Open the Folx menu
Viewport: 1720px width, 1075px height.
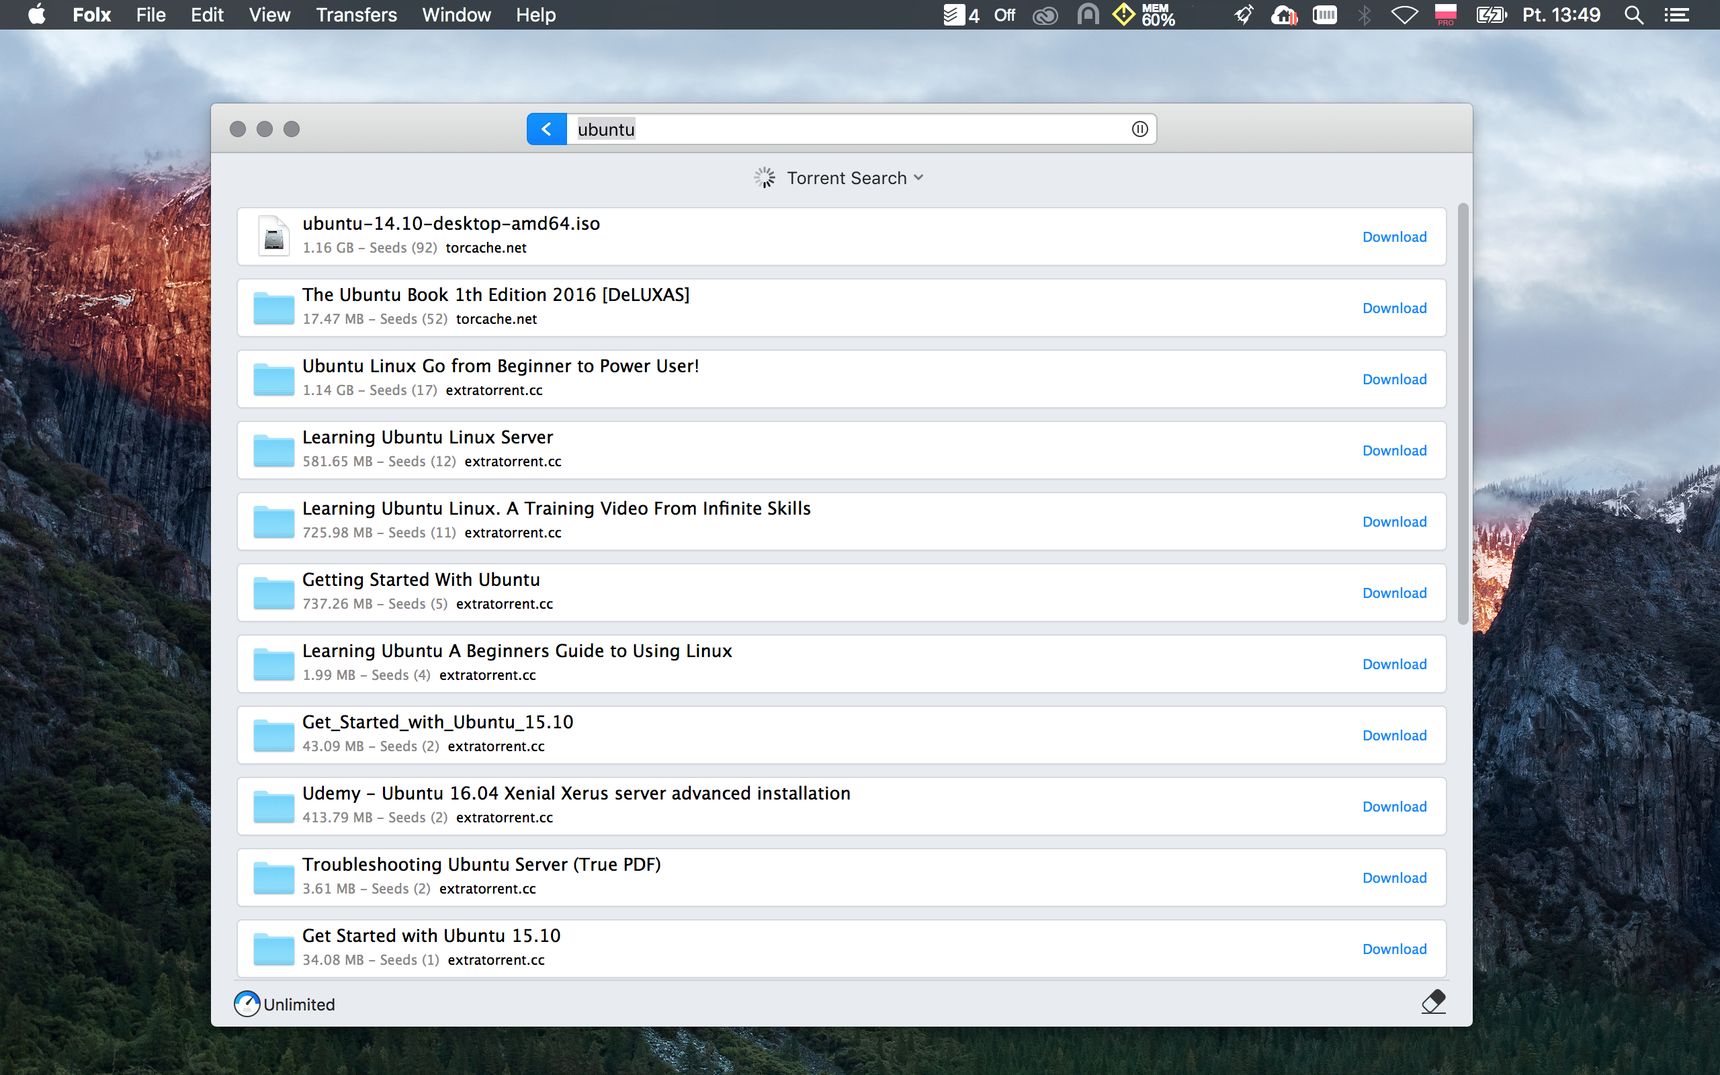tap(92, 15)
